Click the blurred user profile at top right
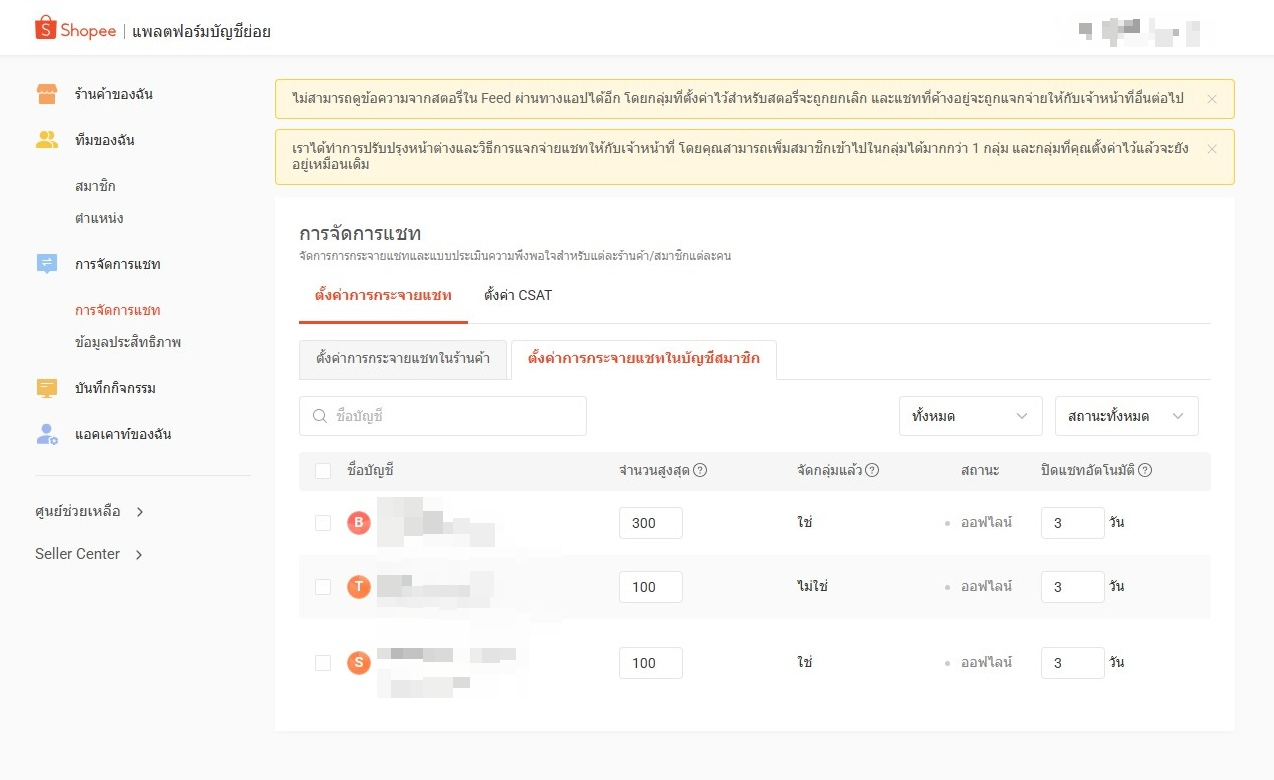1274x780 pixels. tap(1139, 31)
